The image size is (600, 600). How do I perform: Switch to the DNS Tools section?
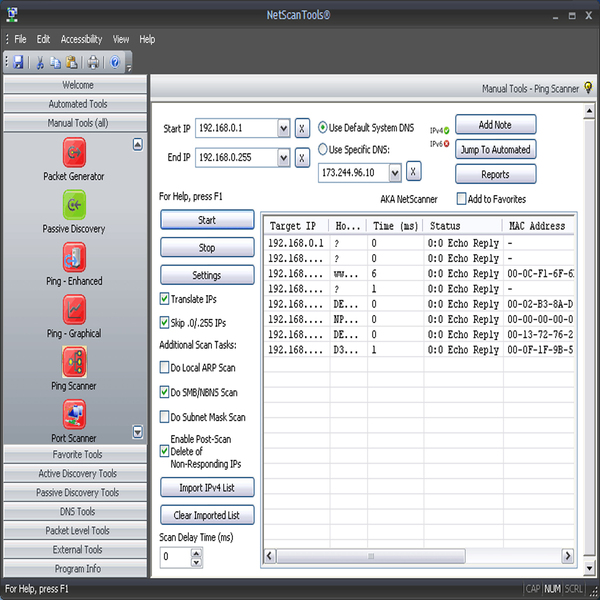73,511
